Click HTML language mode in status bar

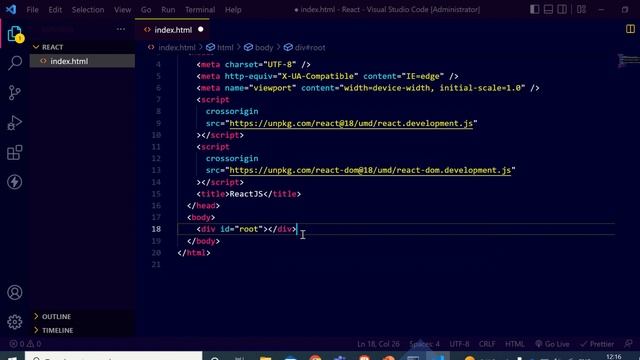tap(514, 344)
